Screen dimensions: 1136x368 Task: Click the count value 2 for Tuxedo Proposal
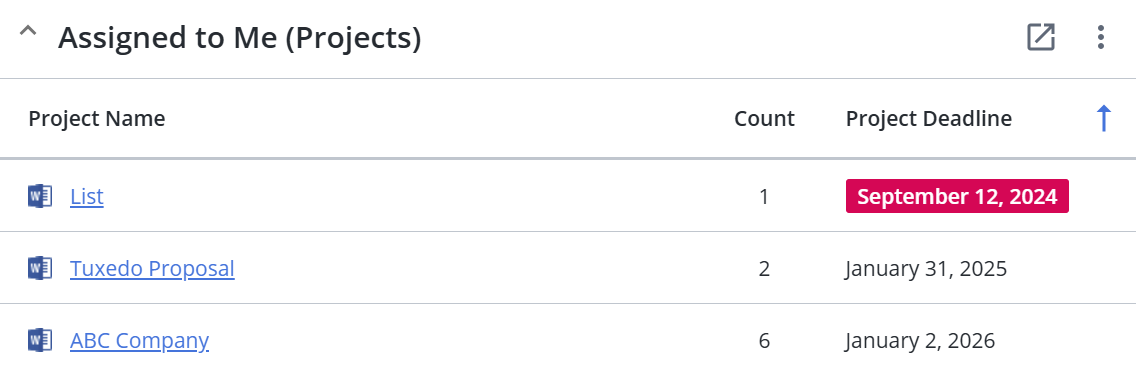[764, 269]
